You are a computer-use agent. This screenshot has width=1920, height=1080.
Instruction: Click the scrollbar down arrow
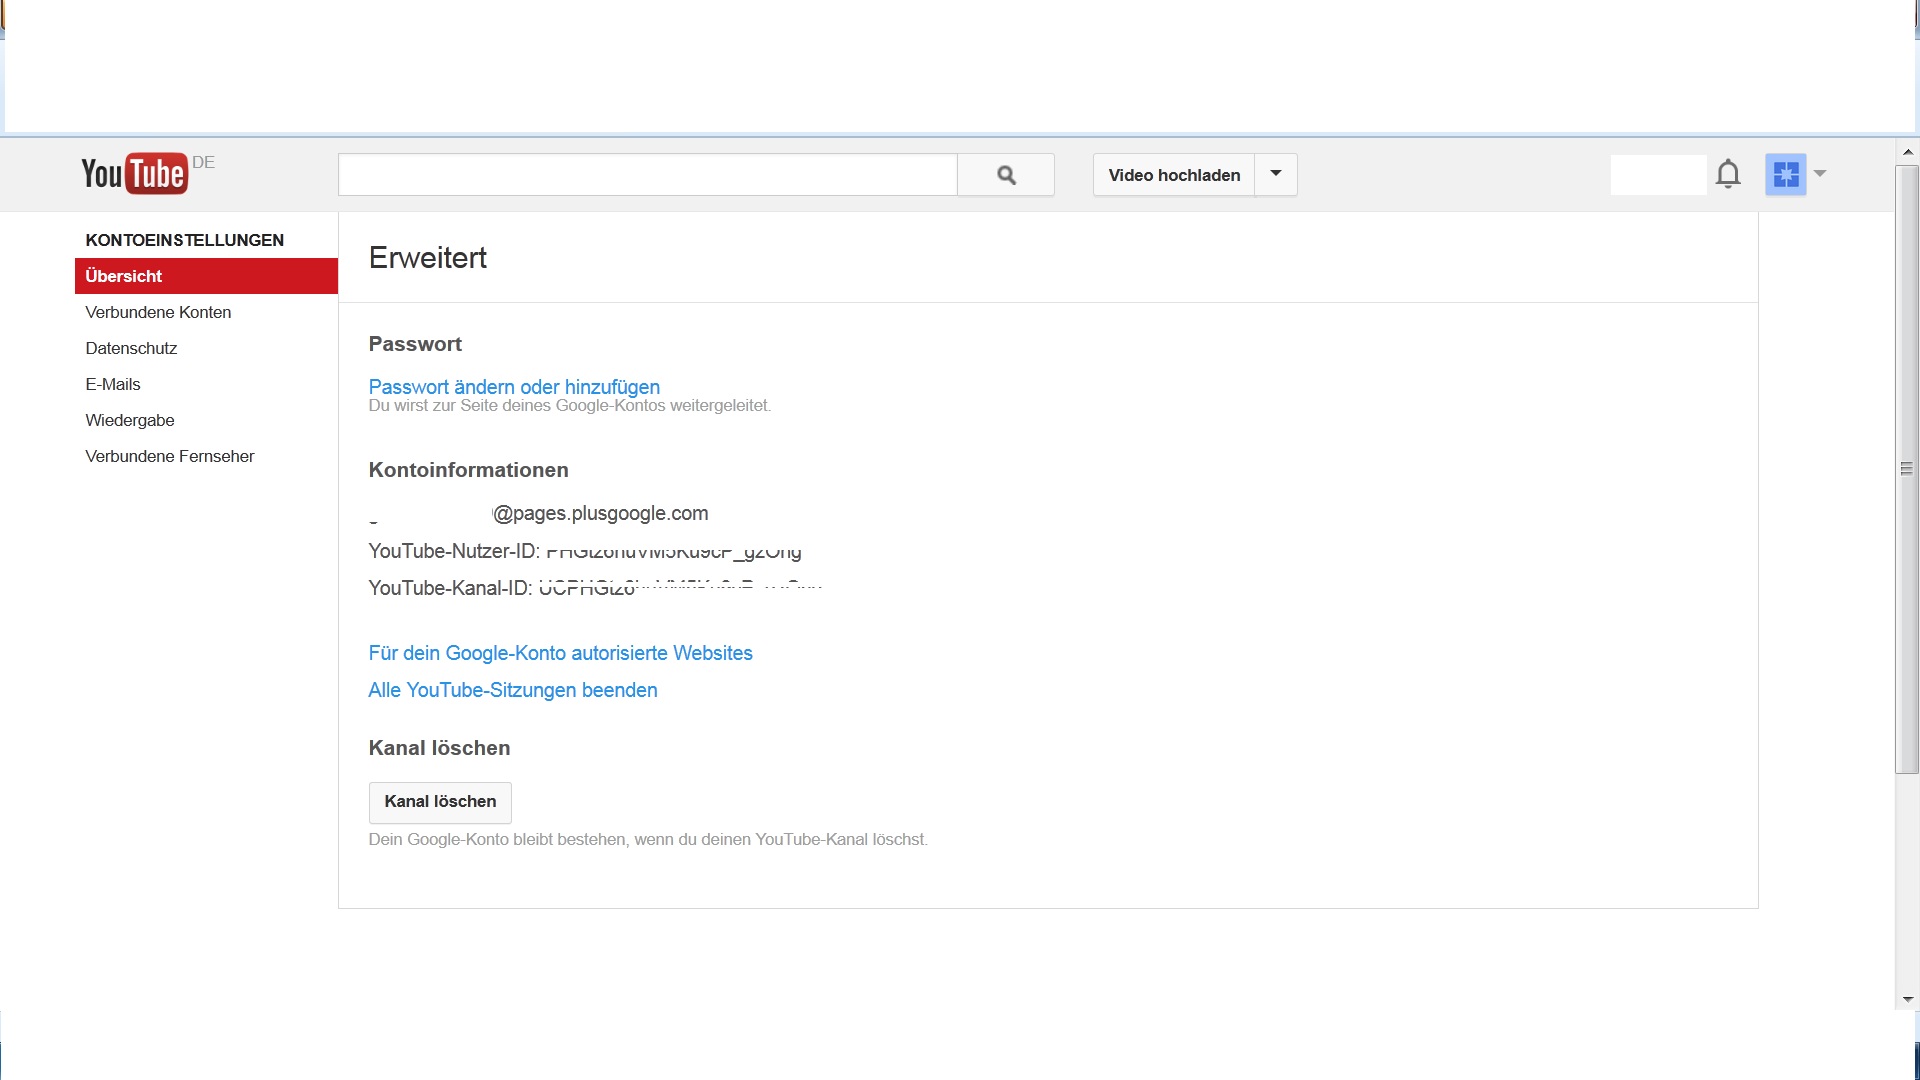click(1907, 999)
